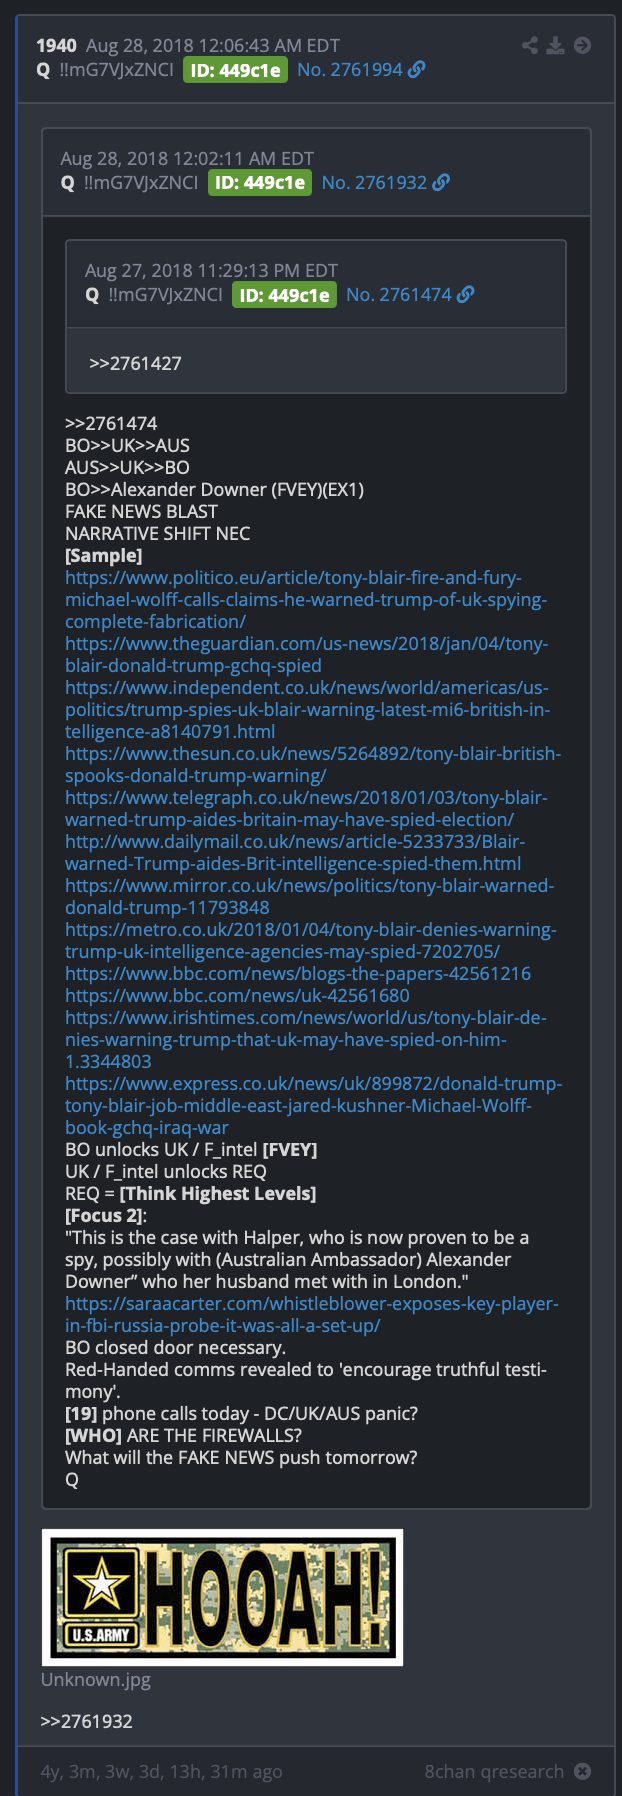
Task: Click the Unknown.jpg file name
Action: [96, 1679]
